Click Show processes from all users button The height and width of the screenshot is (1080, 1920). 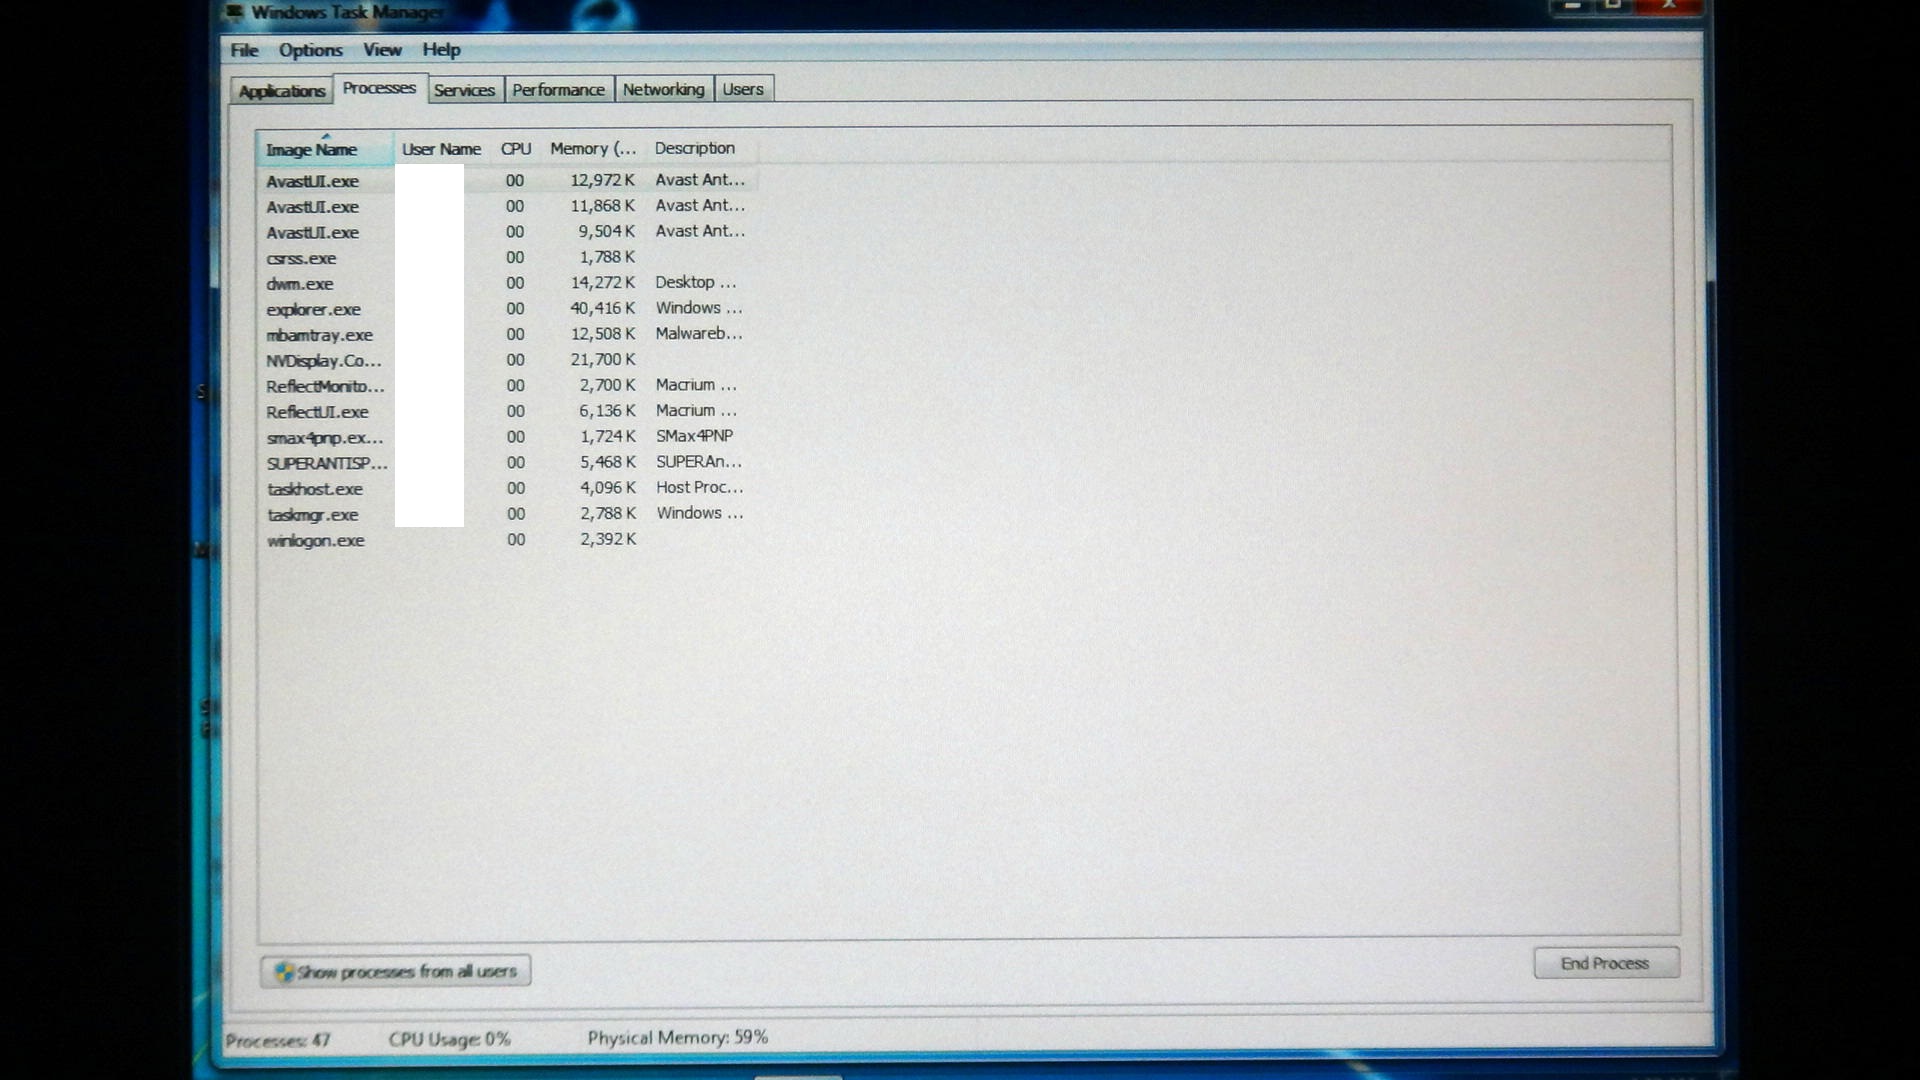(396, 971)
